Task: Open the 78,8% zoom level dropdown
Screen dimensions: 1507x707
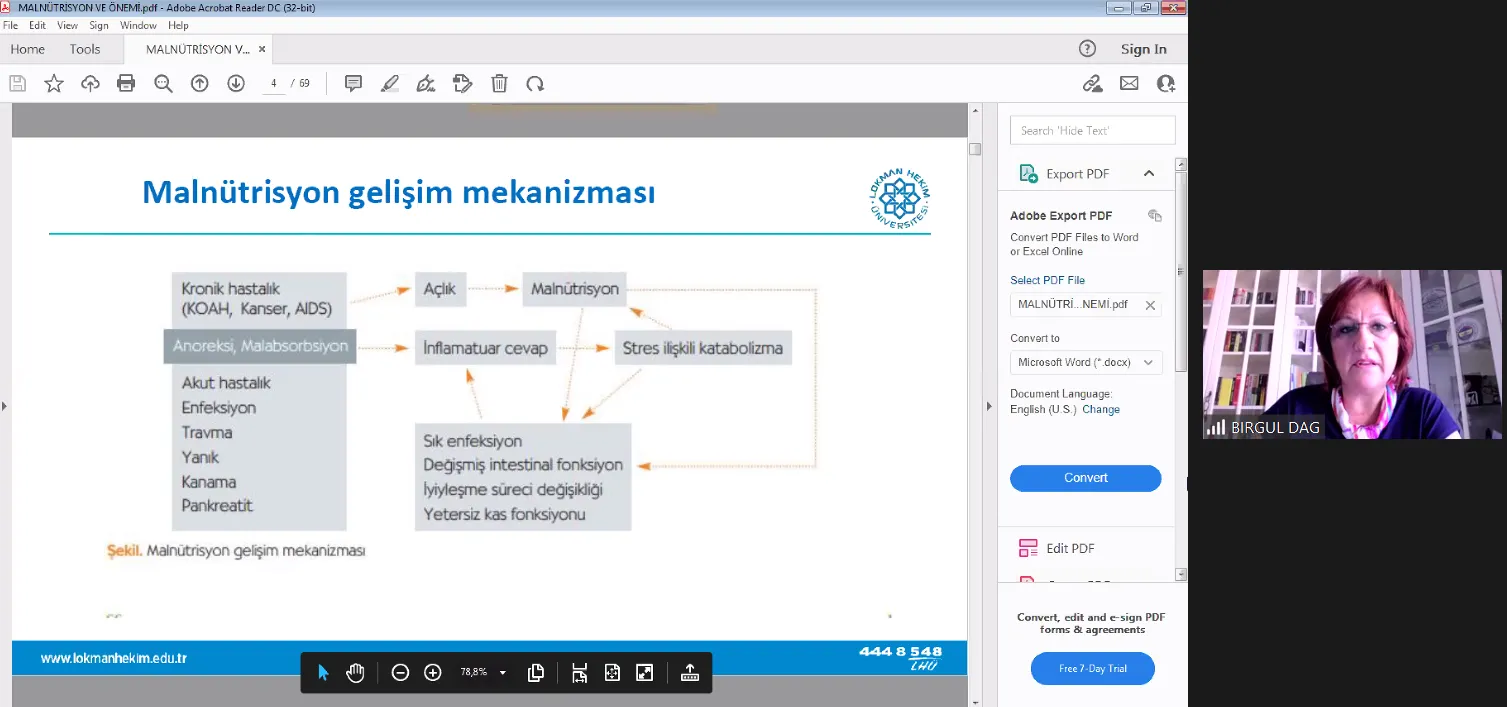Action: 502,673
